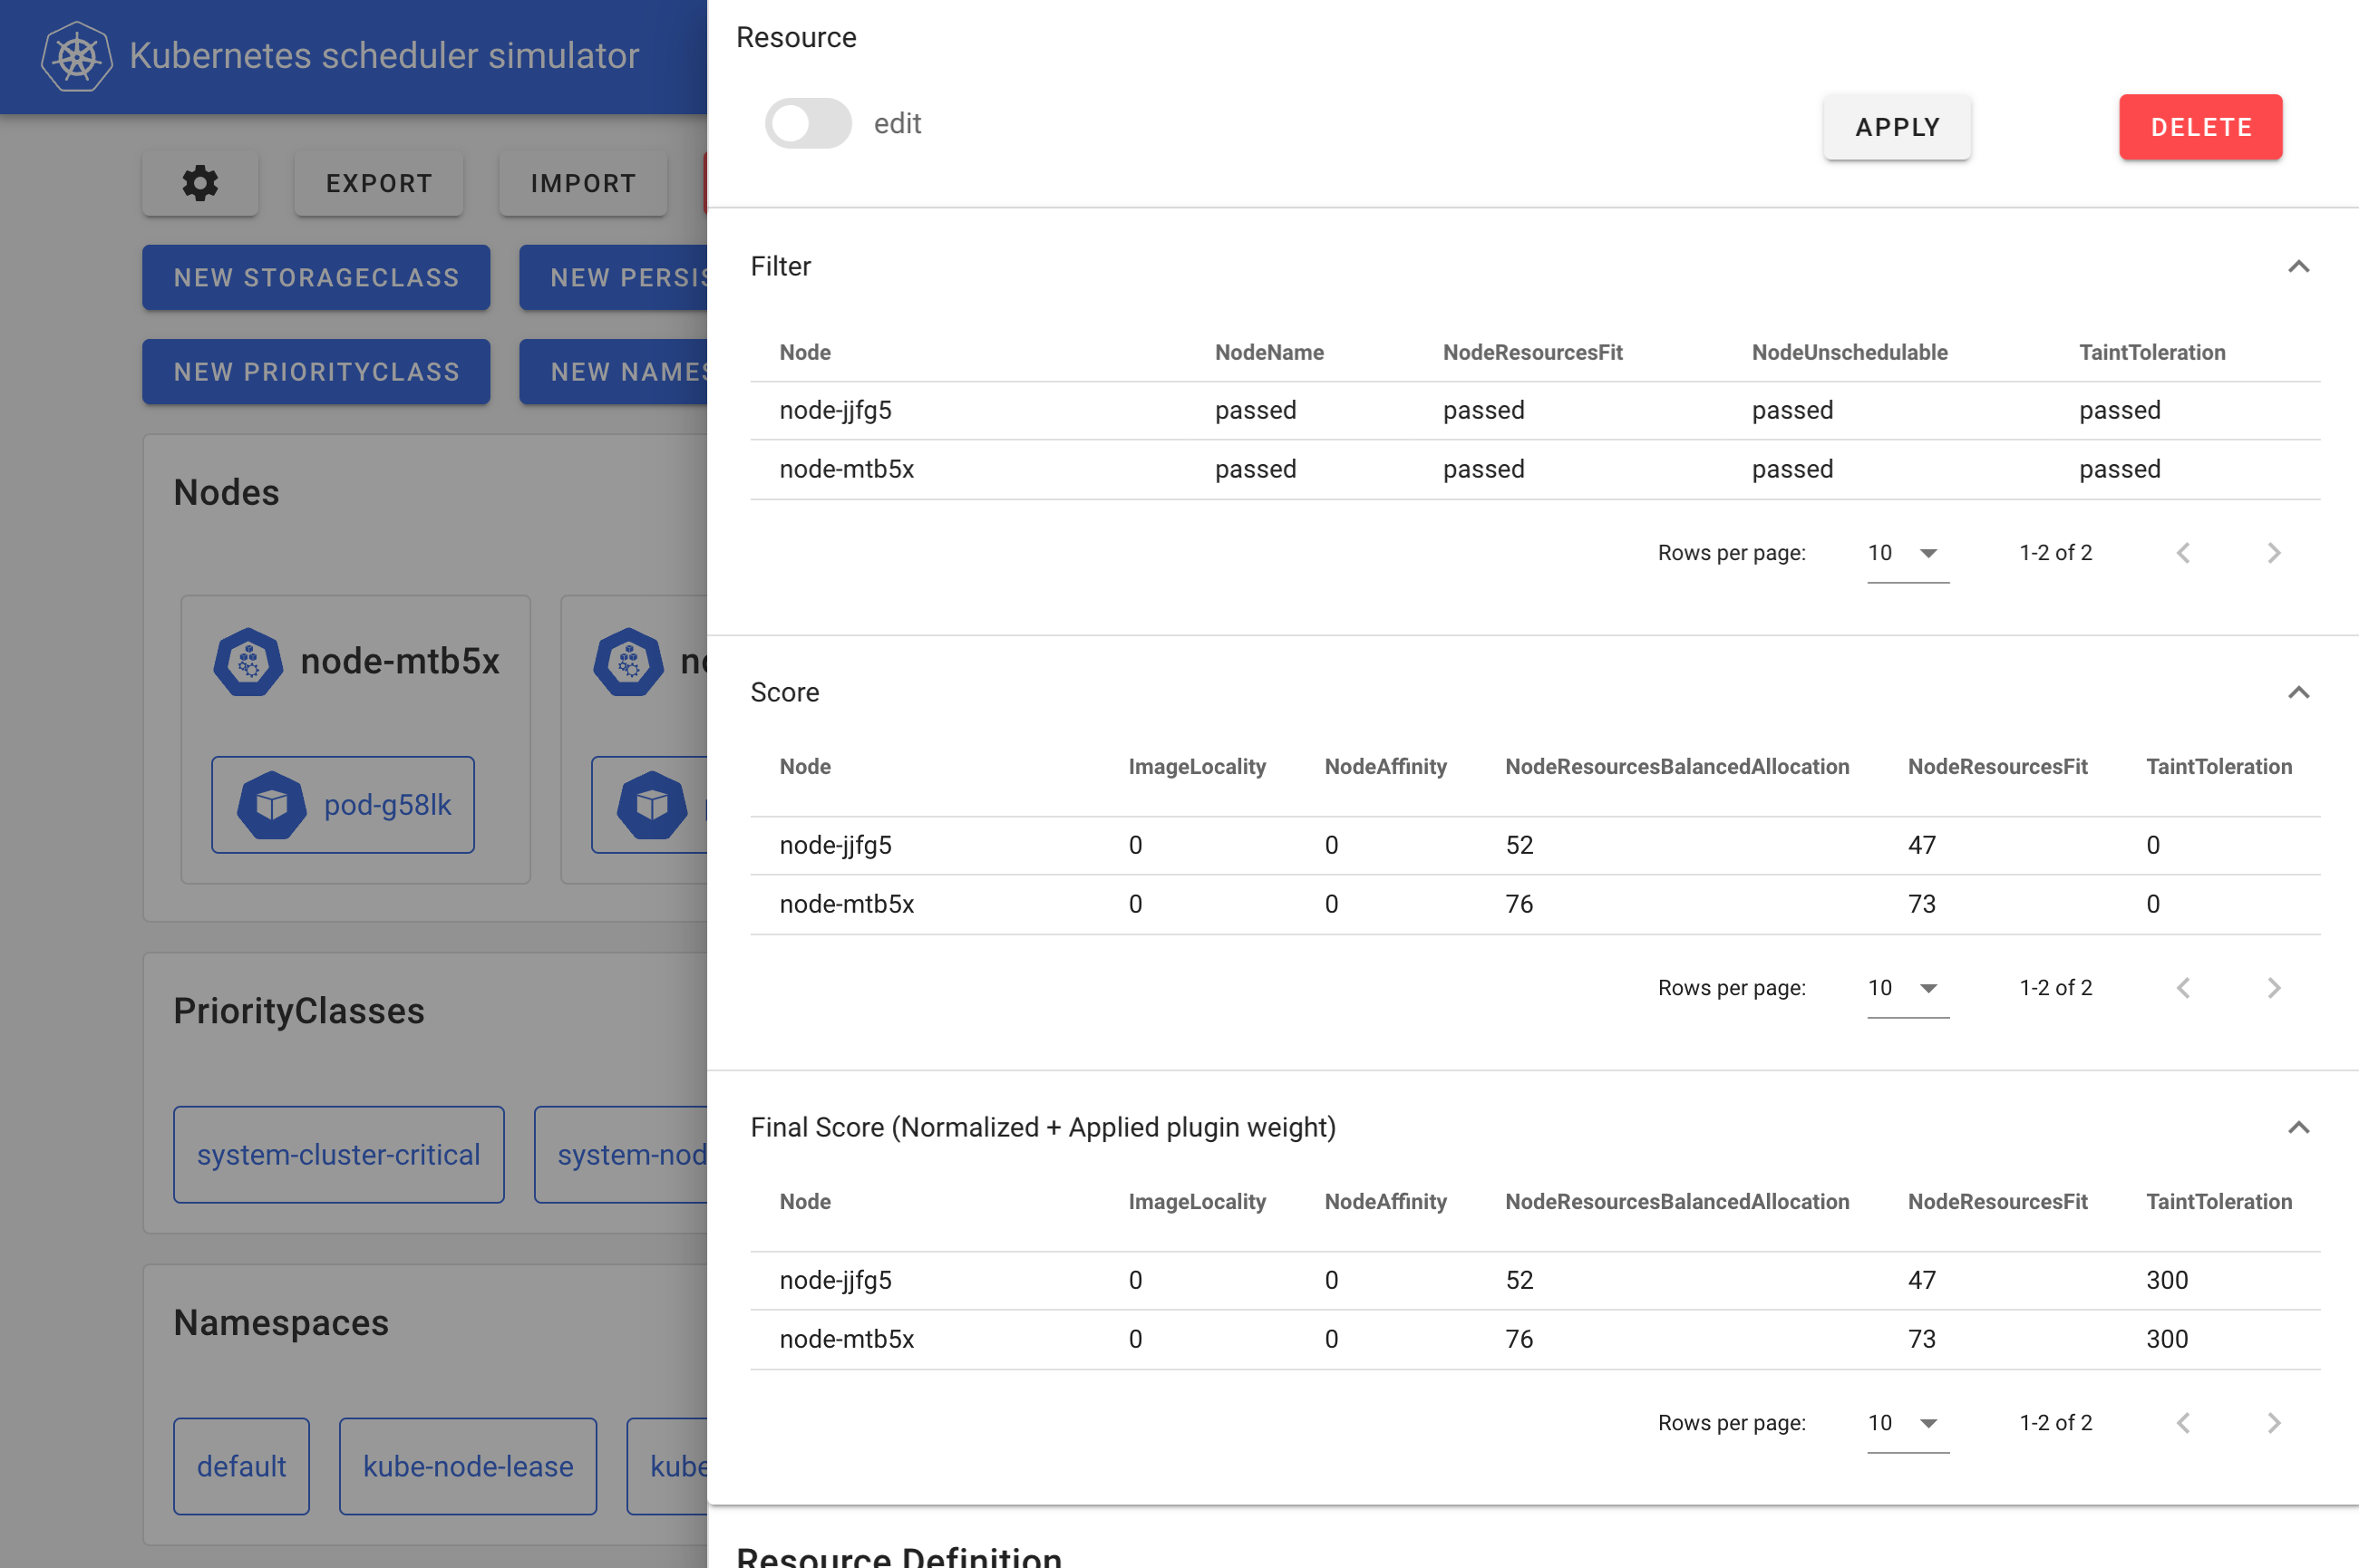The width and height of the screenshot is (2359, 1568).
Task: Go to next page in Filter table
Action: pos(2273,552)
